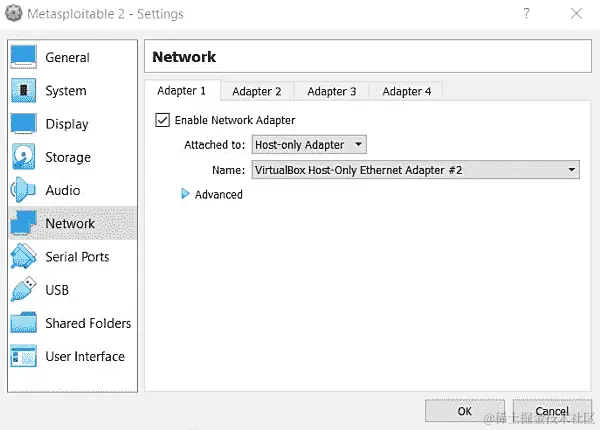
Task: Select the USB label in sidebar
Action: click(57, 290)
